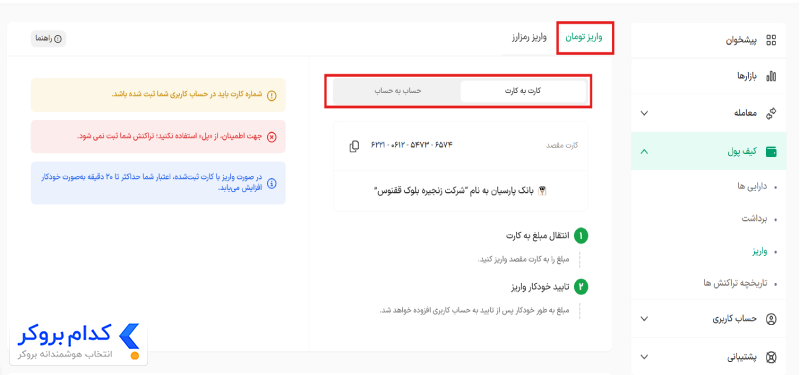Click the yellow warning notice icon
800x375 pixels.
coord(272,95)
